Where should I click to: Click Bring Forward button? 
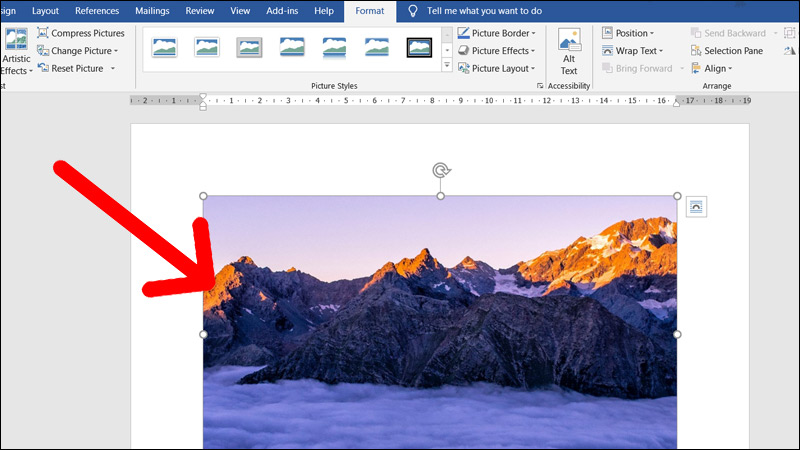637,68
